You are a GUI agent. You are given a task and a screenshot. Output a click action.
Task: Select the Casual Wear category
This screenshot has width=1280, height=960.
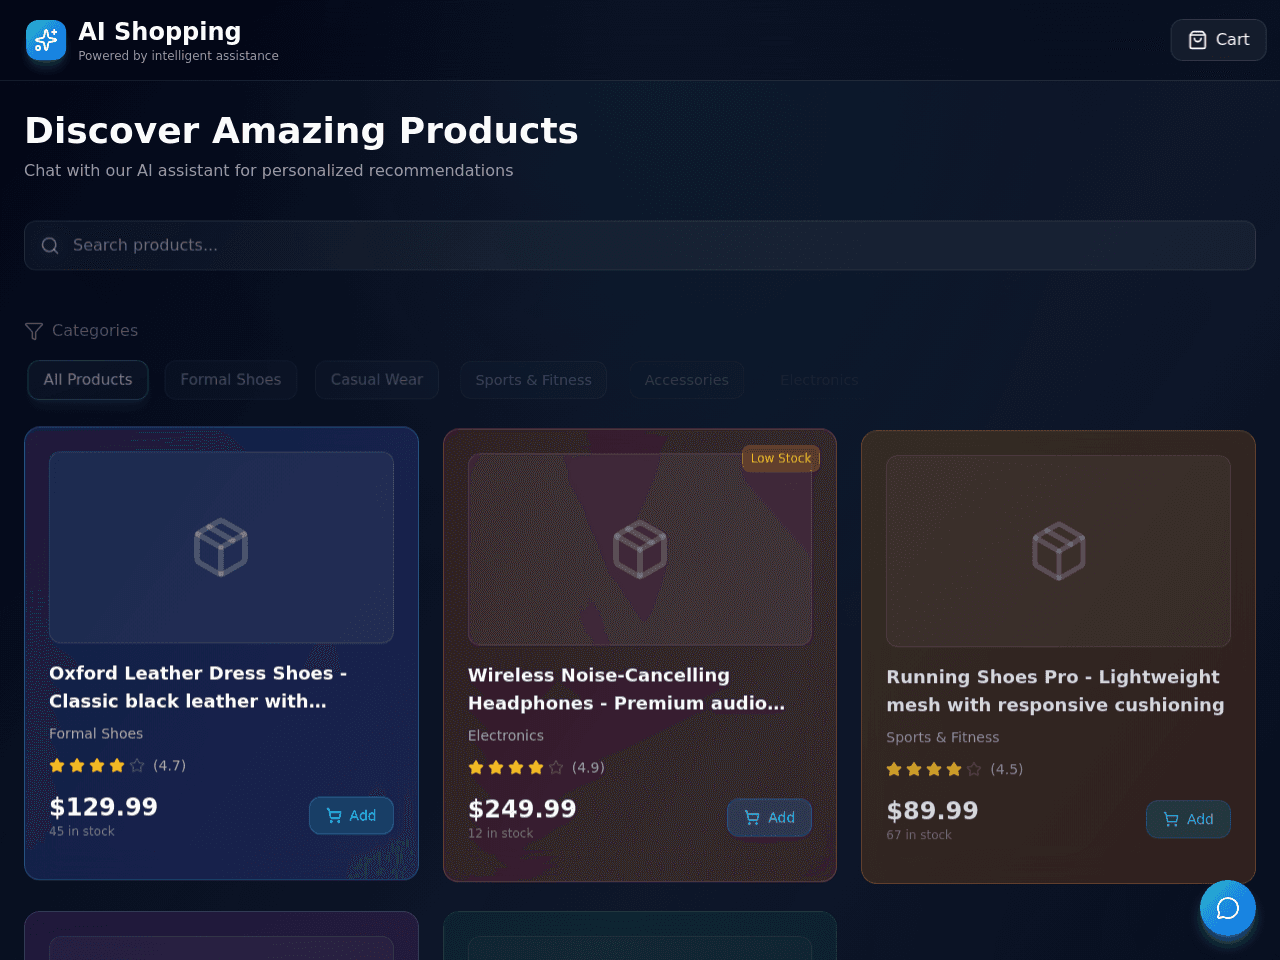377,380
